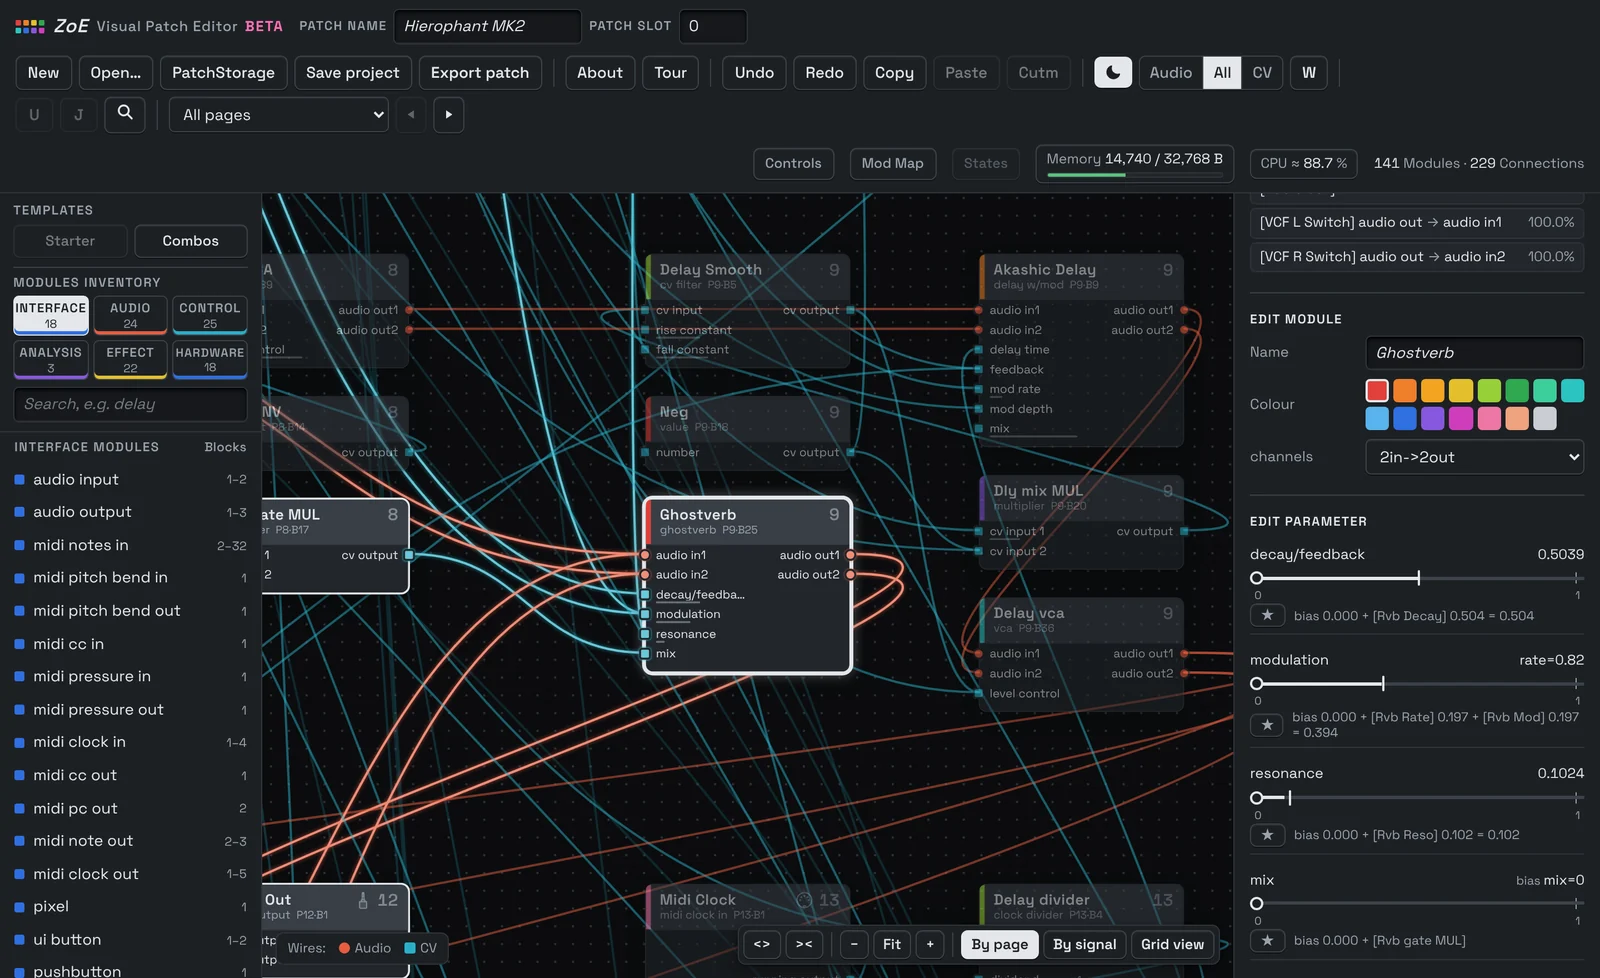Star the mix parameter
This screenshot has height=978, width=1600.
[1267, 940]
